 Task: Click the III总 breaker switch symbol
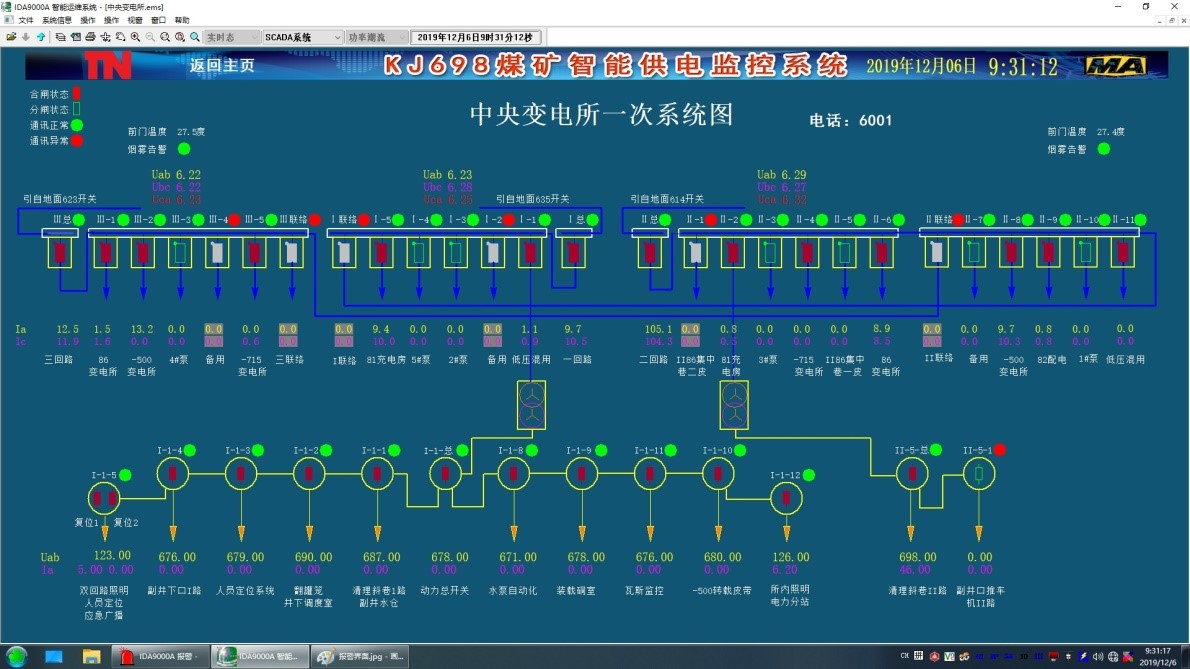60,254
